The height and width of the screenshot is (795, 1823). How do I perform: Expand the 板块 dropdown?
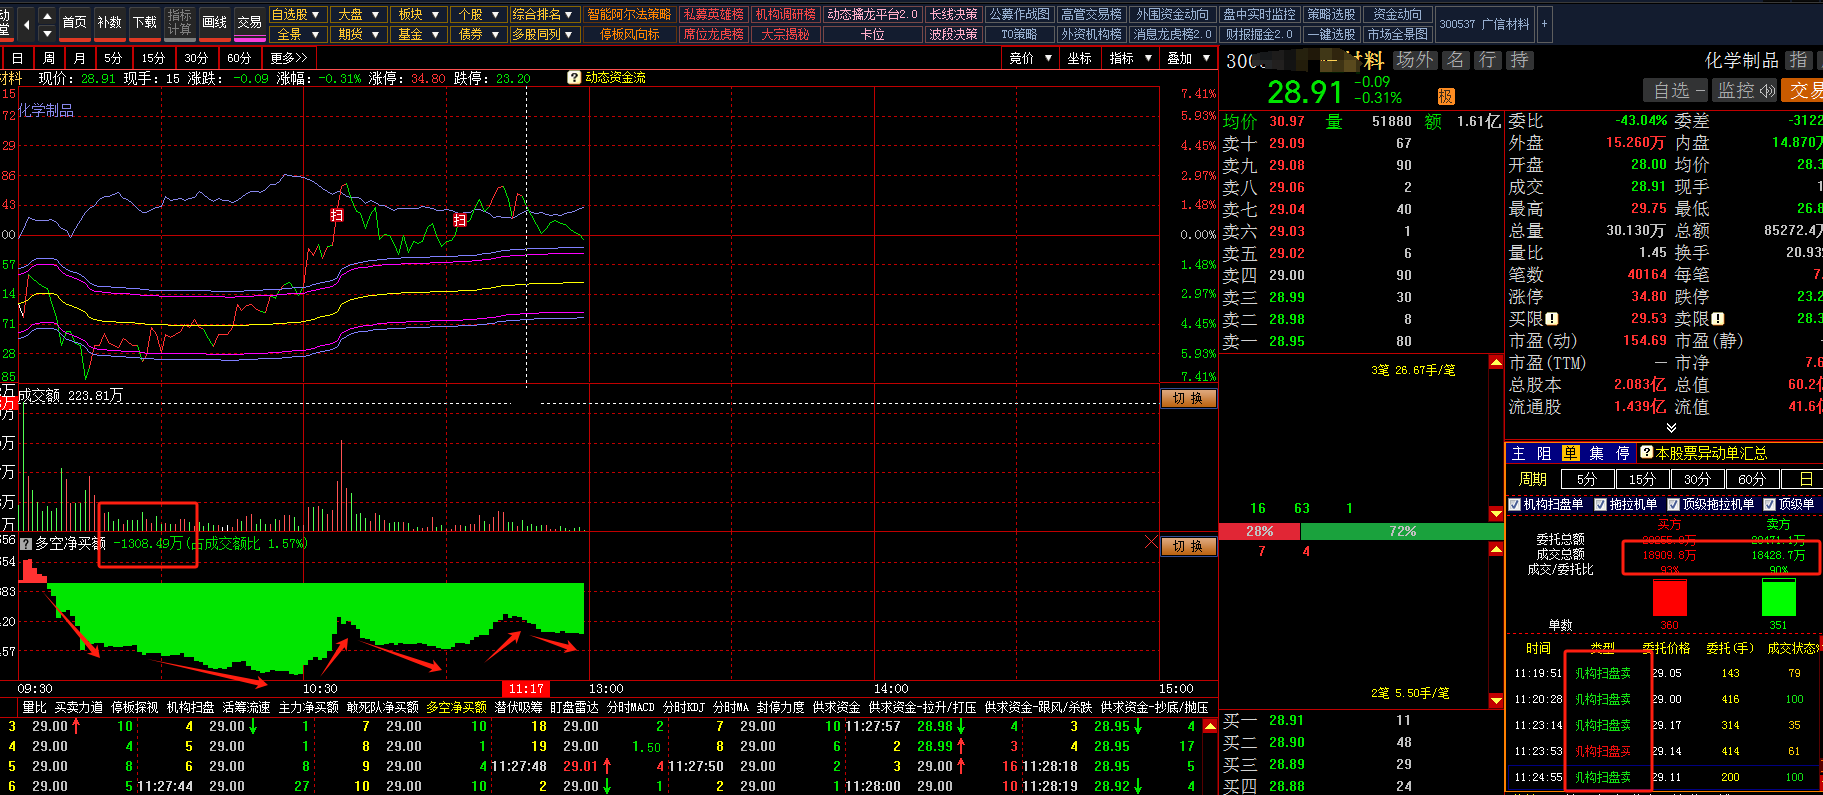point(418,14)
